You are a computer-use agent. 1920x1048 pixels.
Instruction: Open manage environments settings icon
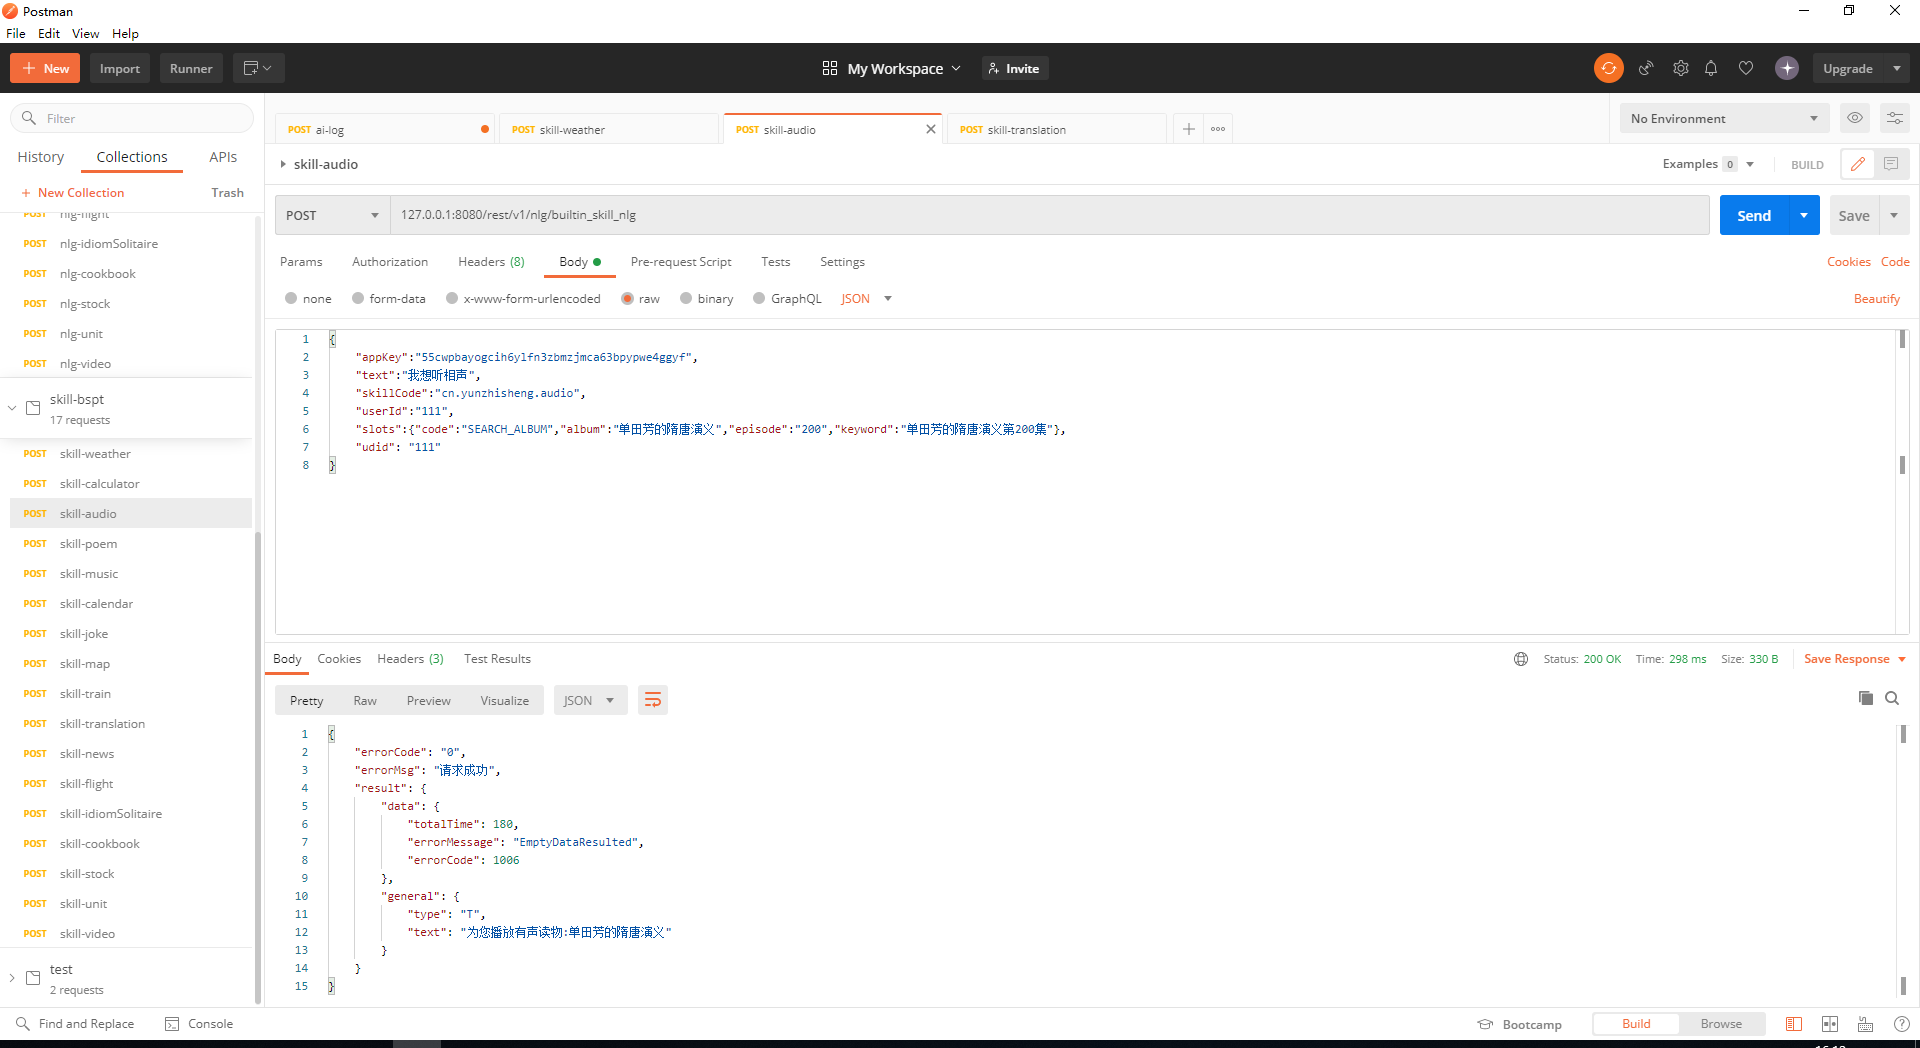[1895, 118]
